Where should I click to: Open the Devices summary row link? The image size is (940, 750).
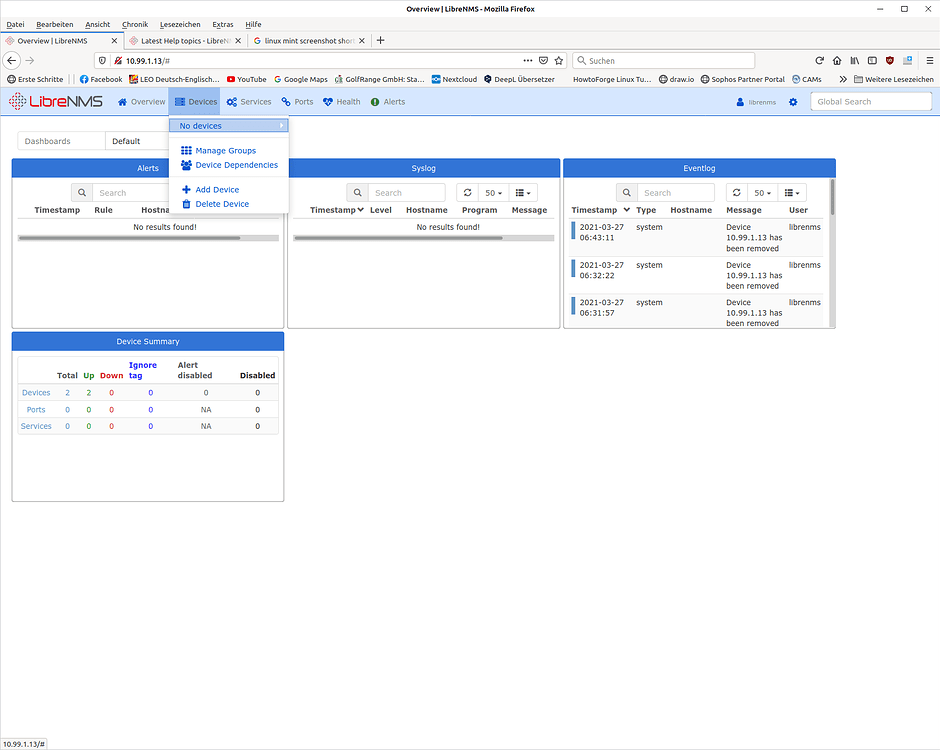click(x=36, y=392)
